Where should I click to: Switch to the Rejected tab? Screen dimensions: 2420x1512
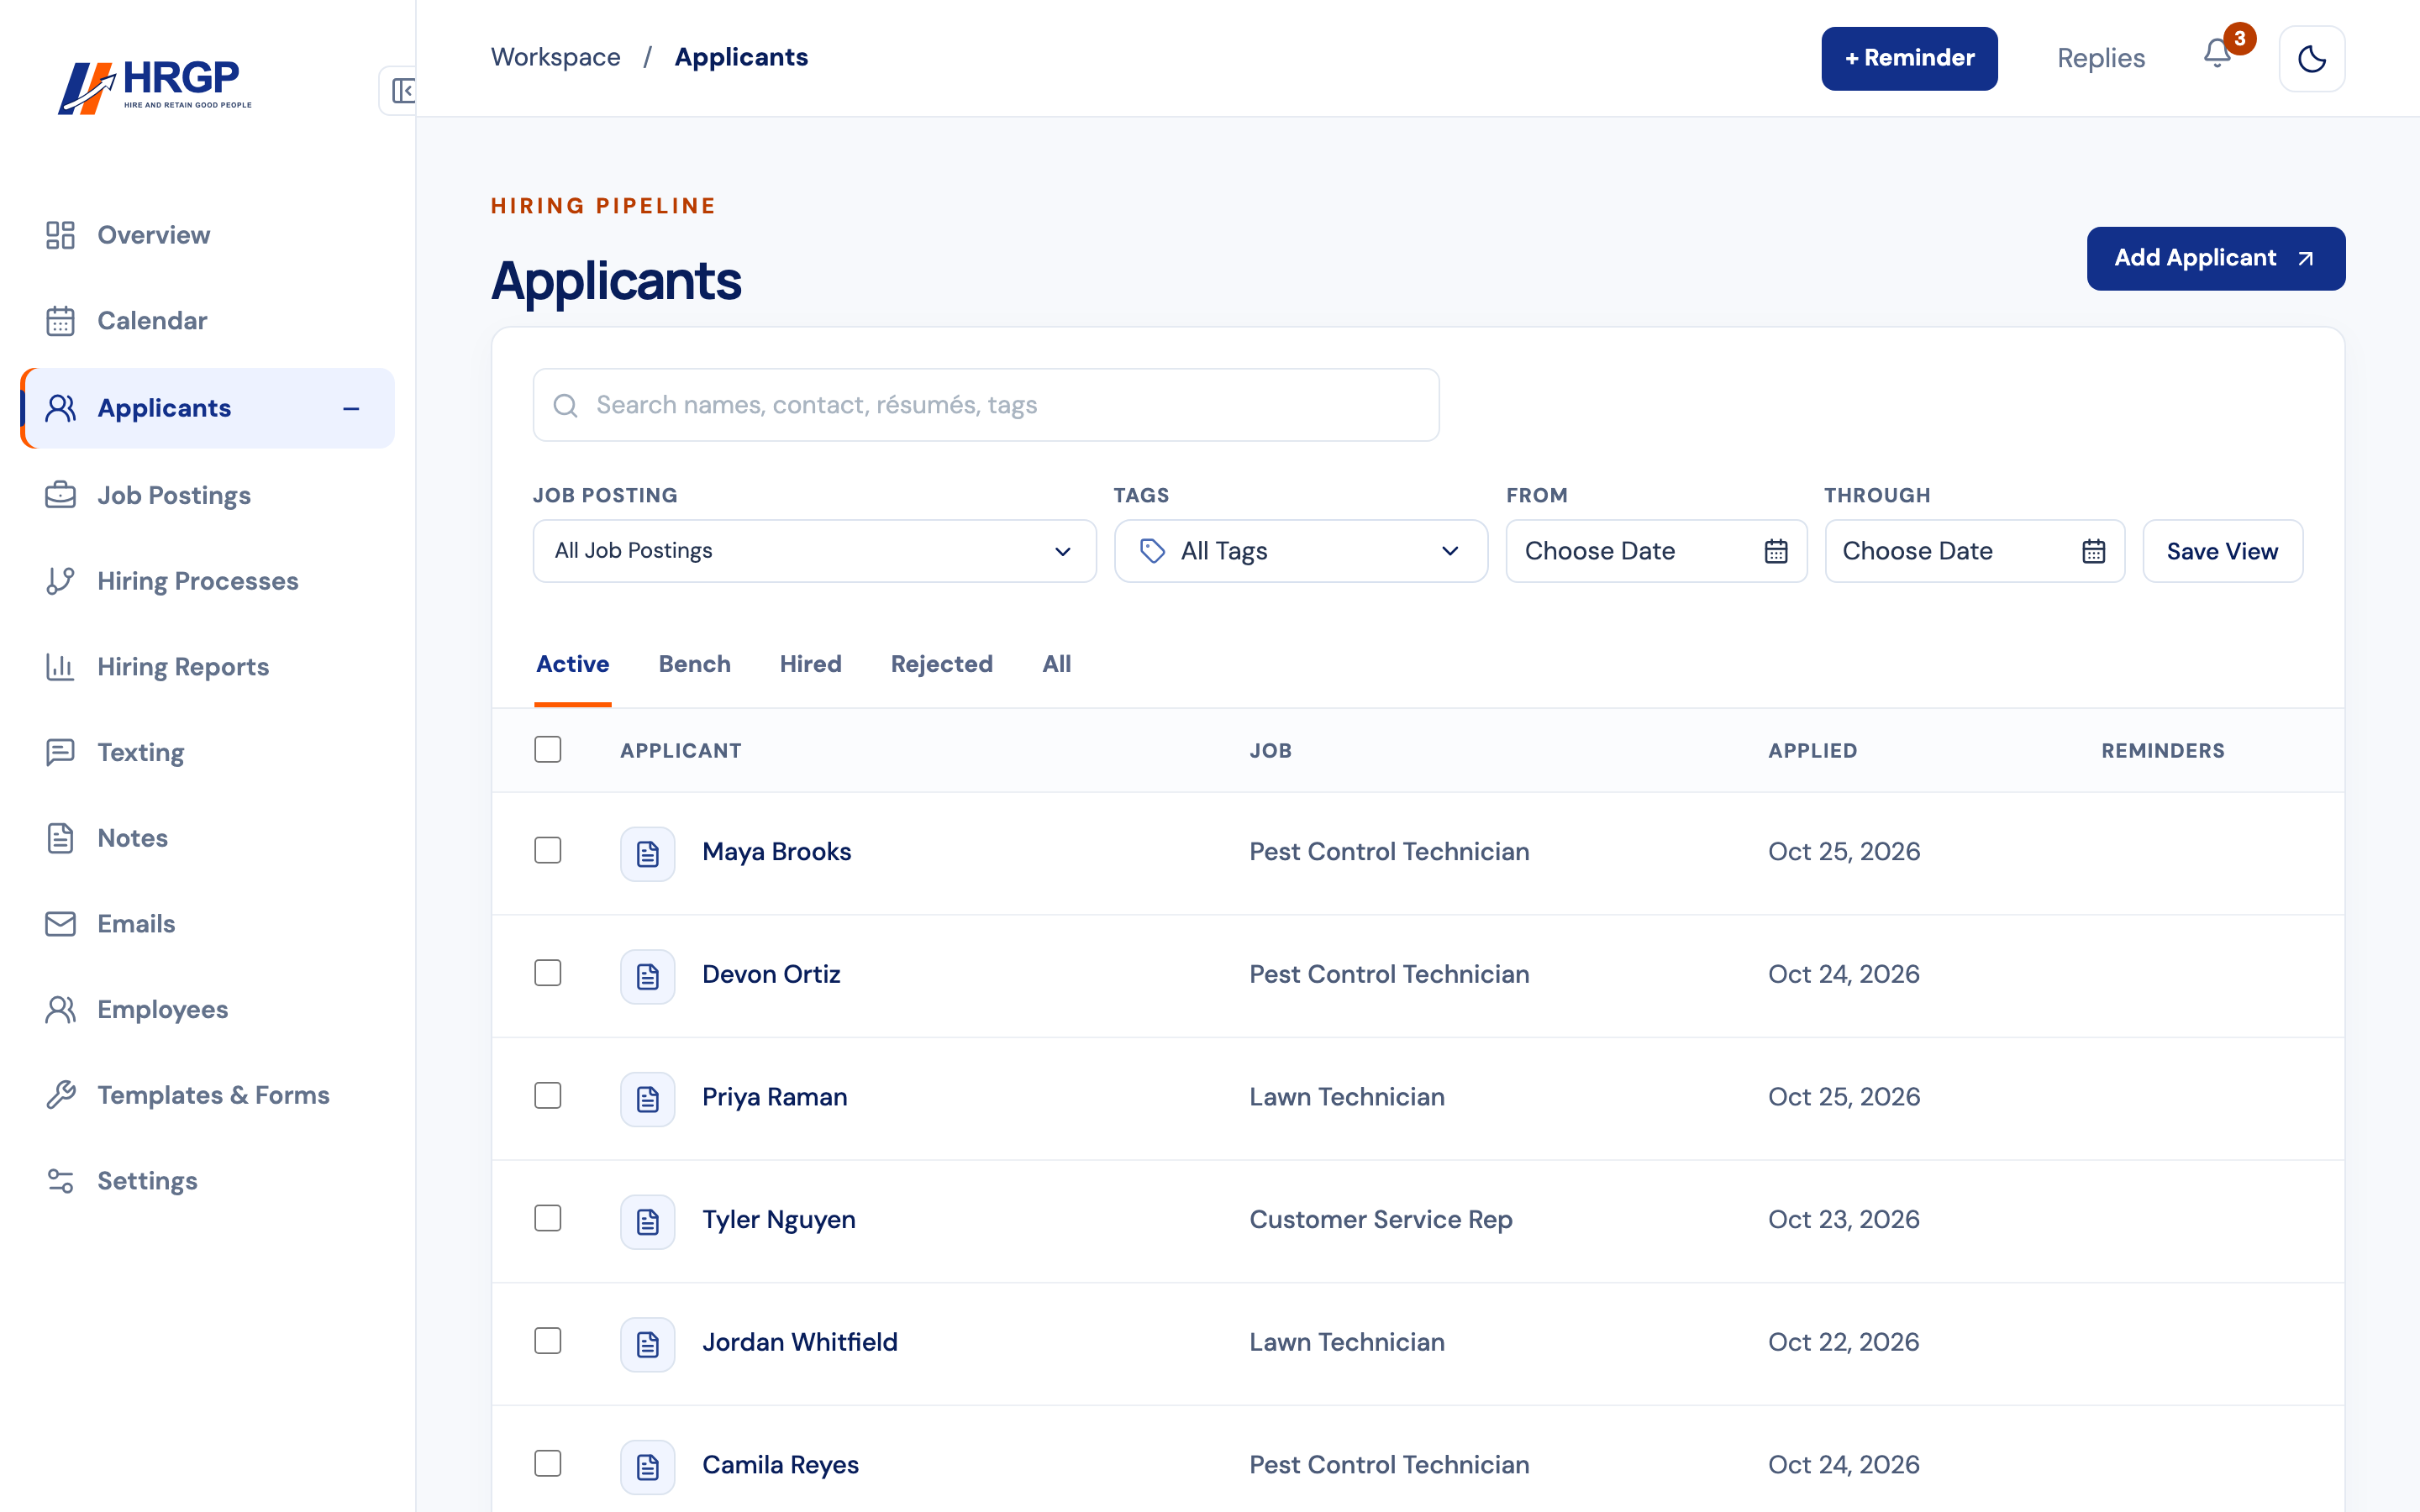point(941,664)
